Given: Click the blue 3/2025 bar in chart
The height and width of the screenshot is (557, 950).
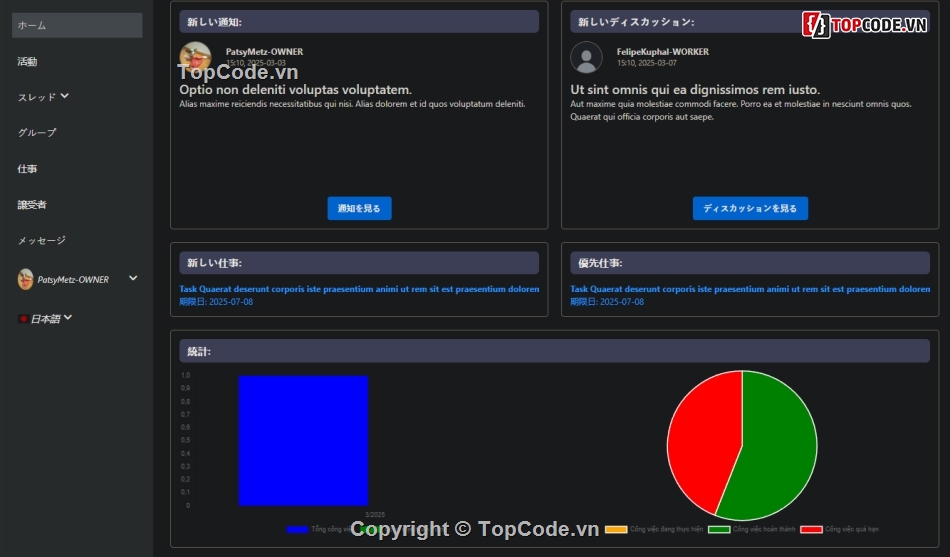Looking at the screenshot, I should pyautogui.click(x=303, y=441).
